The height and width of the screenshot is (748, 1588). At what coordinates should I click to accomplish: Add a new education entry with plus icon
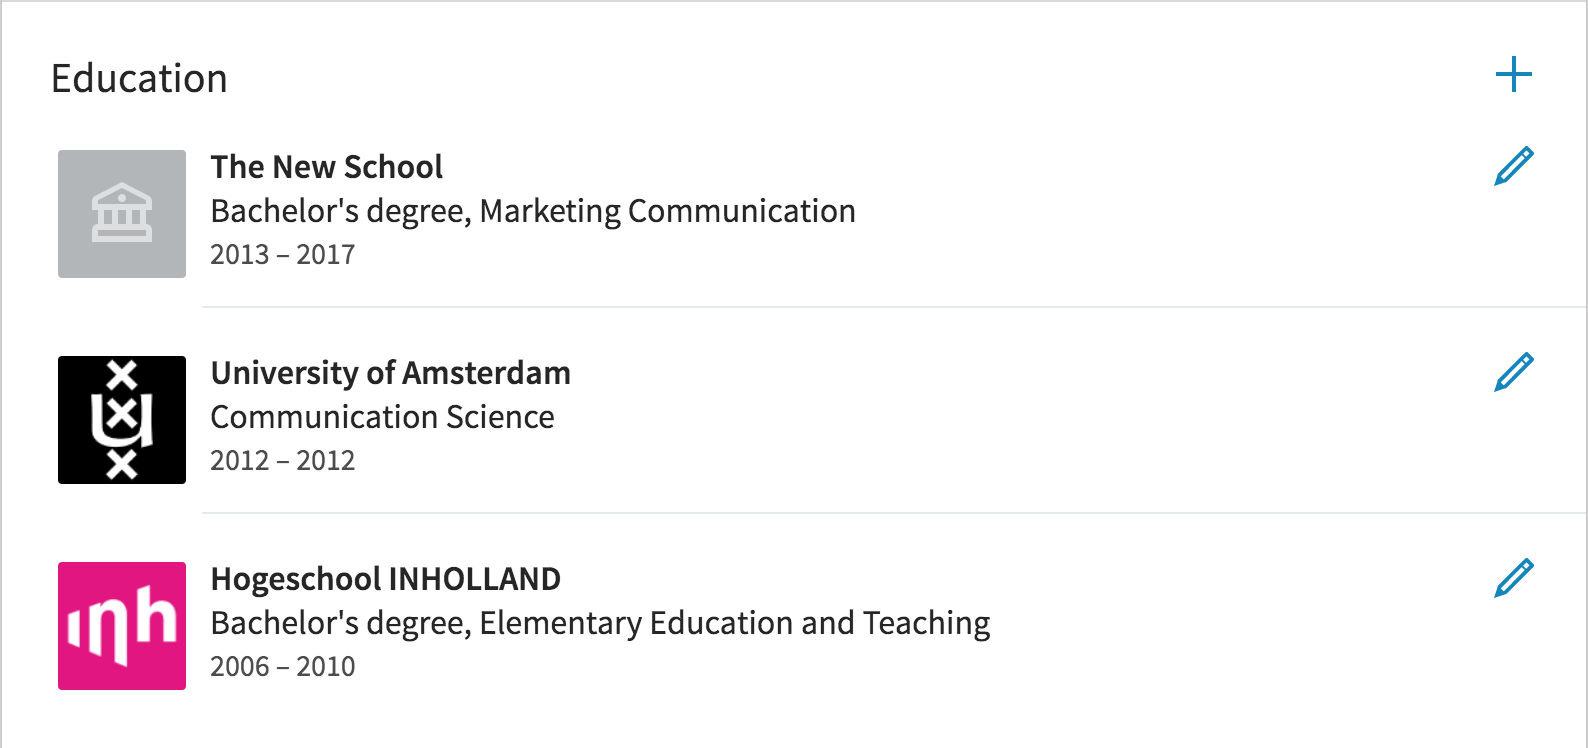[x=1514, y=75]
